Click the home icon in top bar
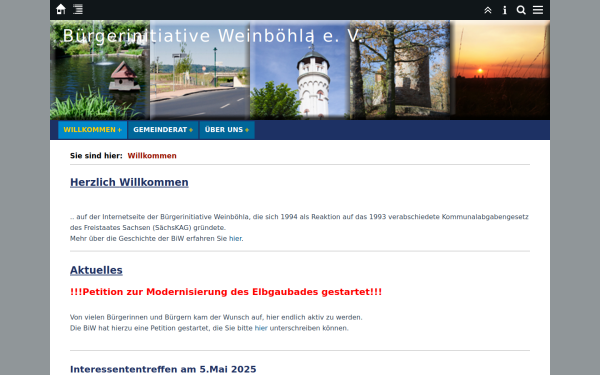This screenshot has height=375, width=600. point(61,9)
